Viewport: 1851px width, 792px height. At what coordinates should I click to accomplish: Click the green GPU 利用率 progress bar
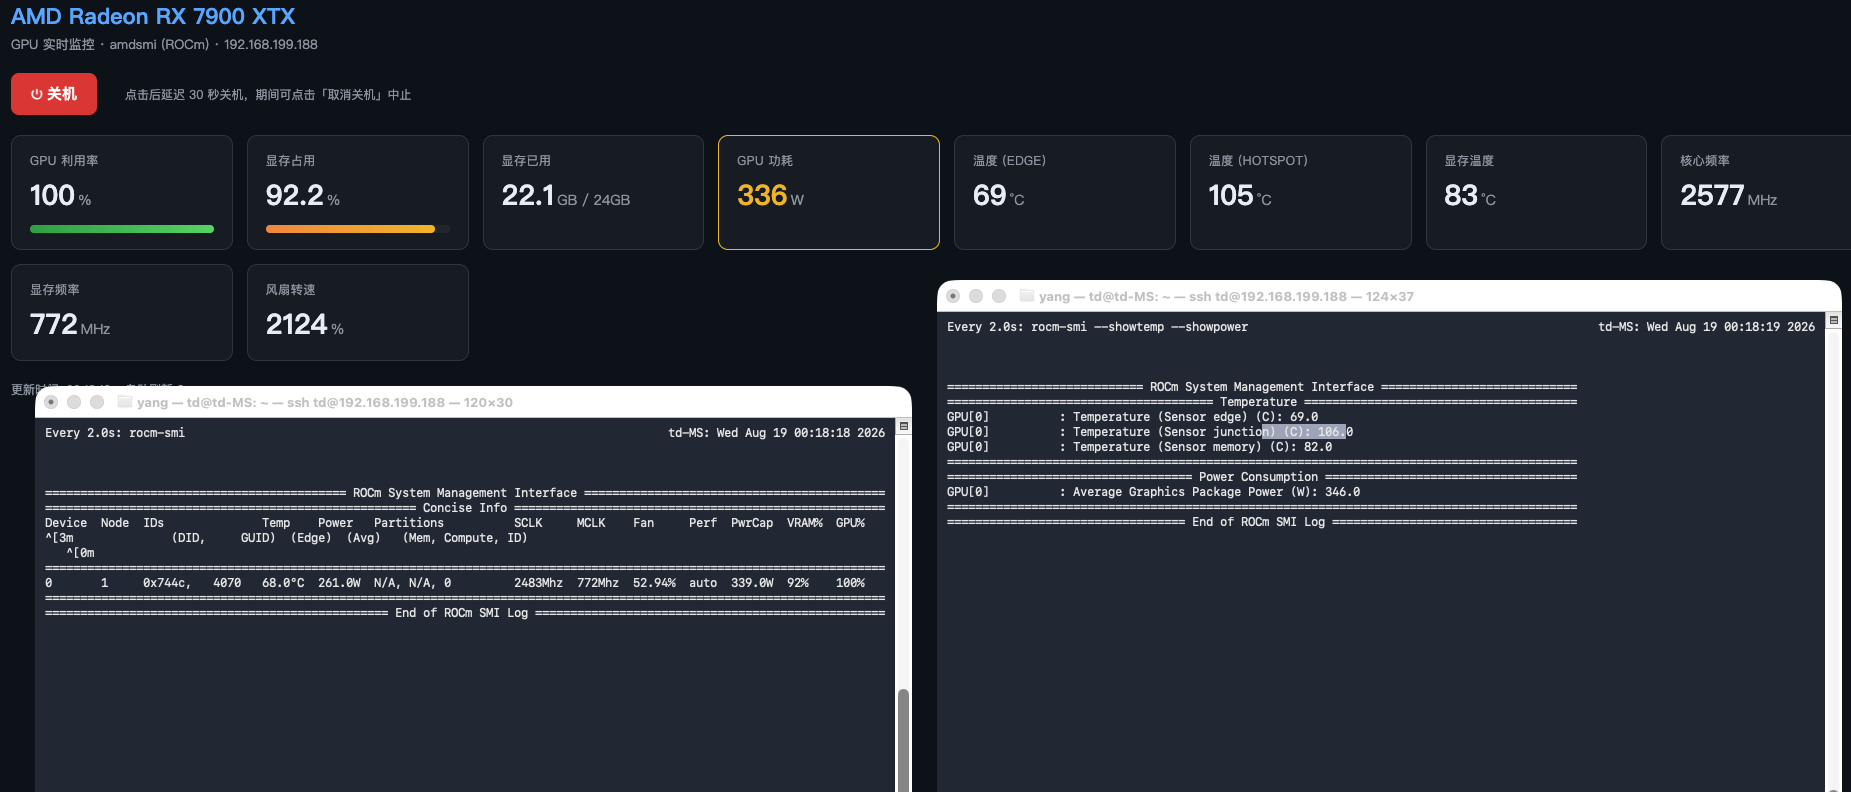point(122,229)
